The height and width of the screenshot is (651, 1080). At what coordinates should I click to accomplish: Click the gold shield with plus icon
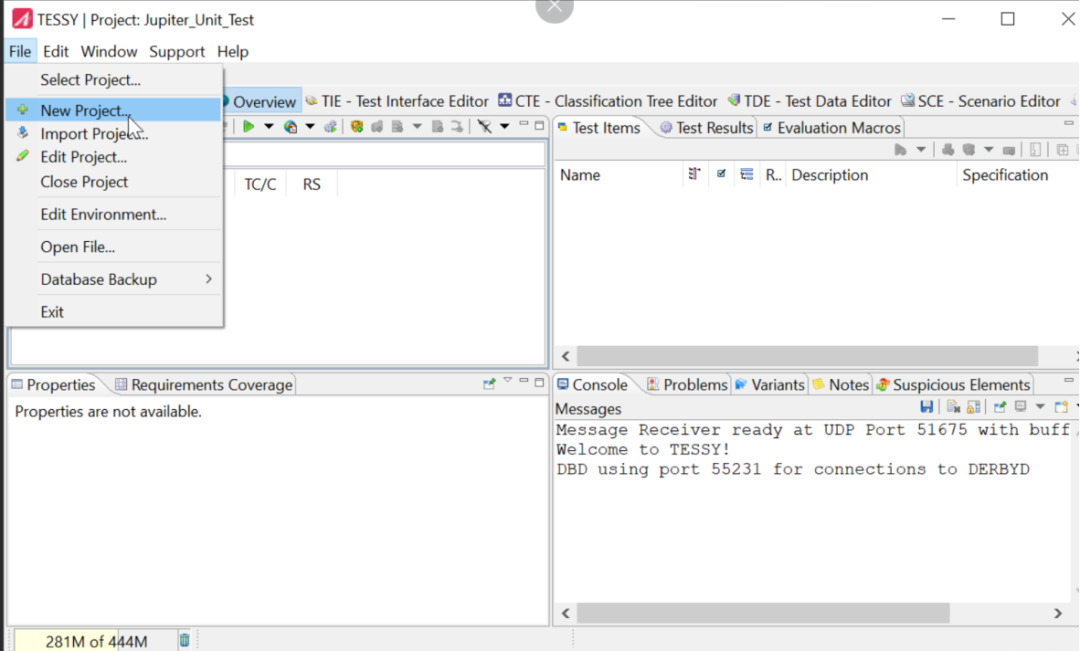[357, 126]
